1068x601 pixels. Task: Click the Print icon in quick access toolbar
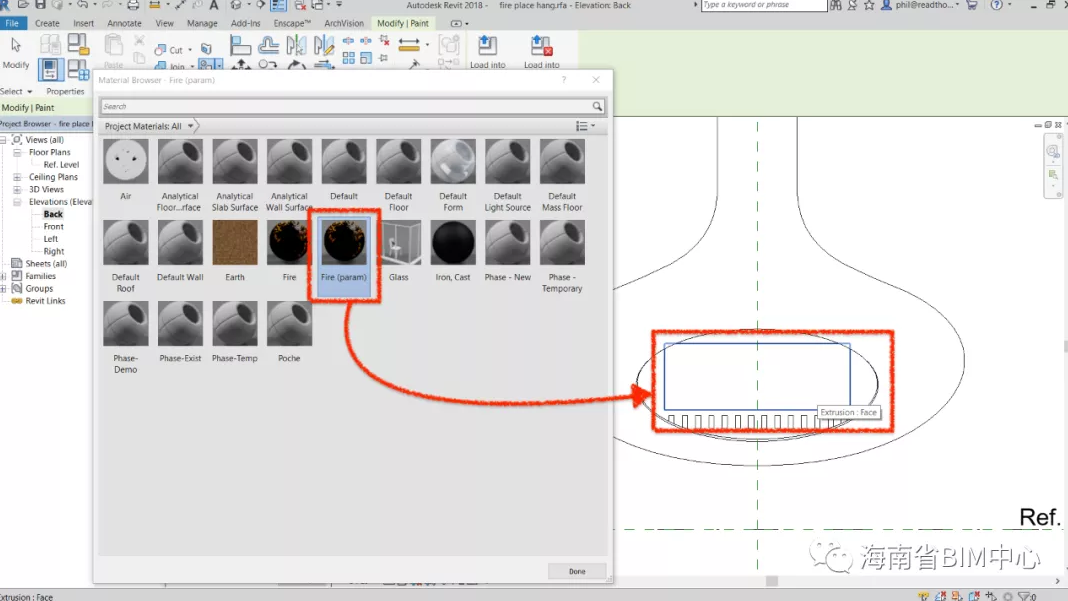click(x=133, y=6)
